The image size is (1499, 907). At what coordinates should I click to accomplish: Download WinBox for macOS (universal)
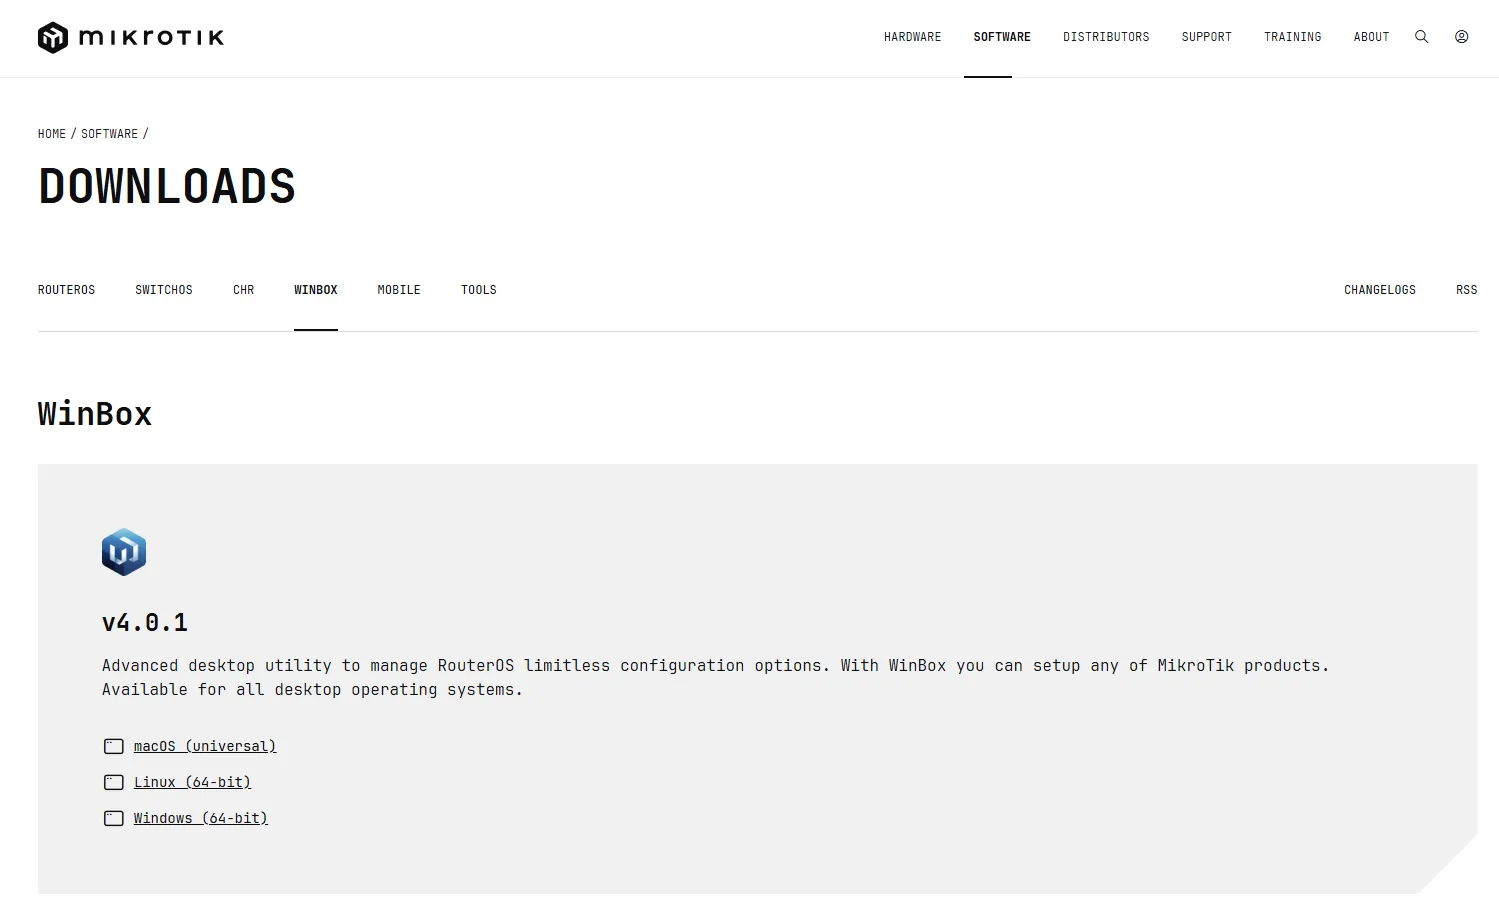205,747
